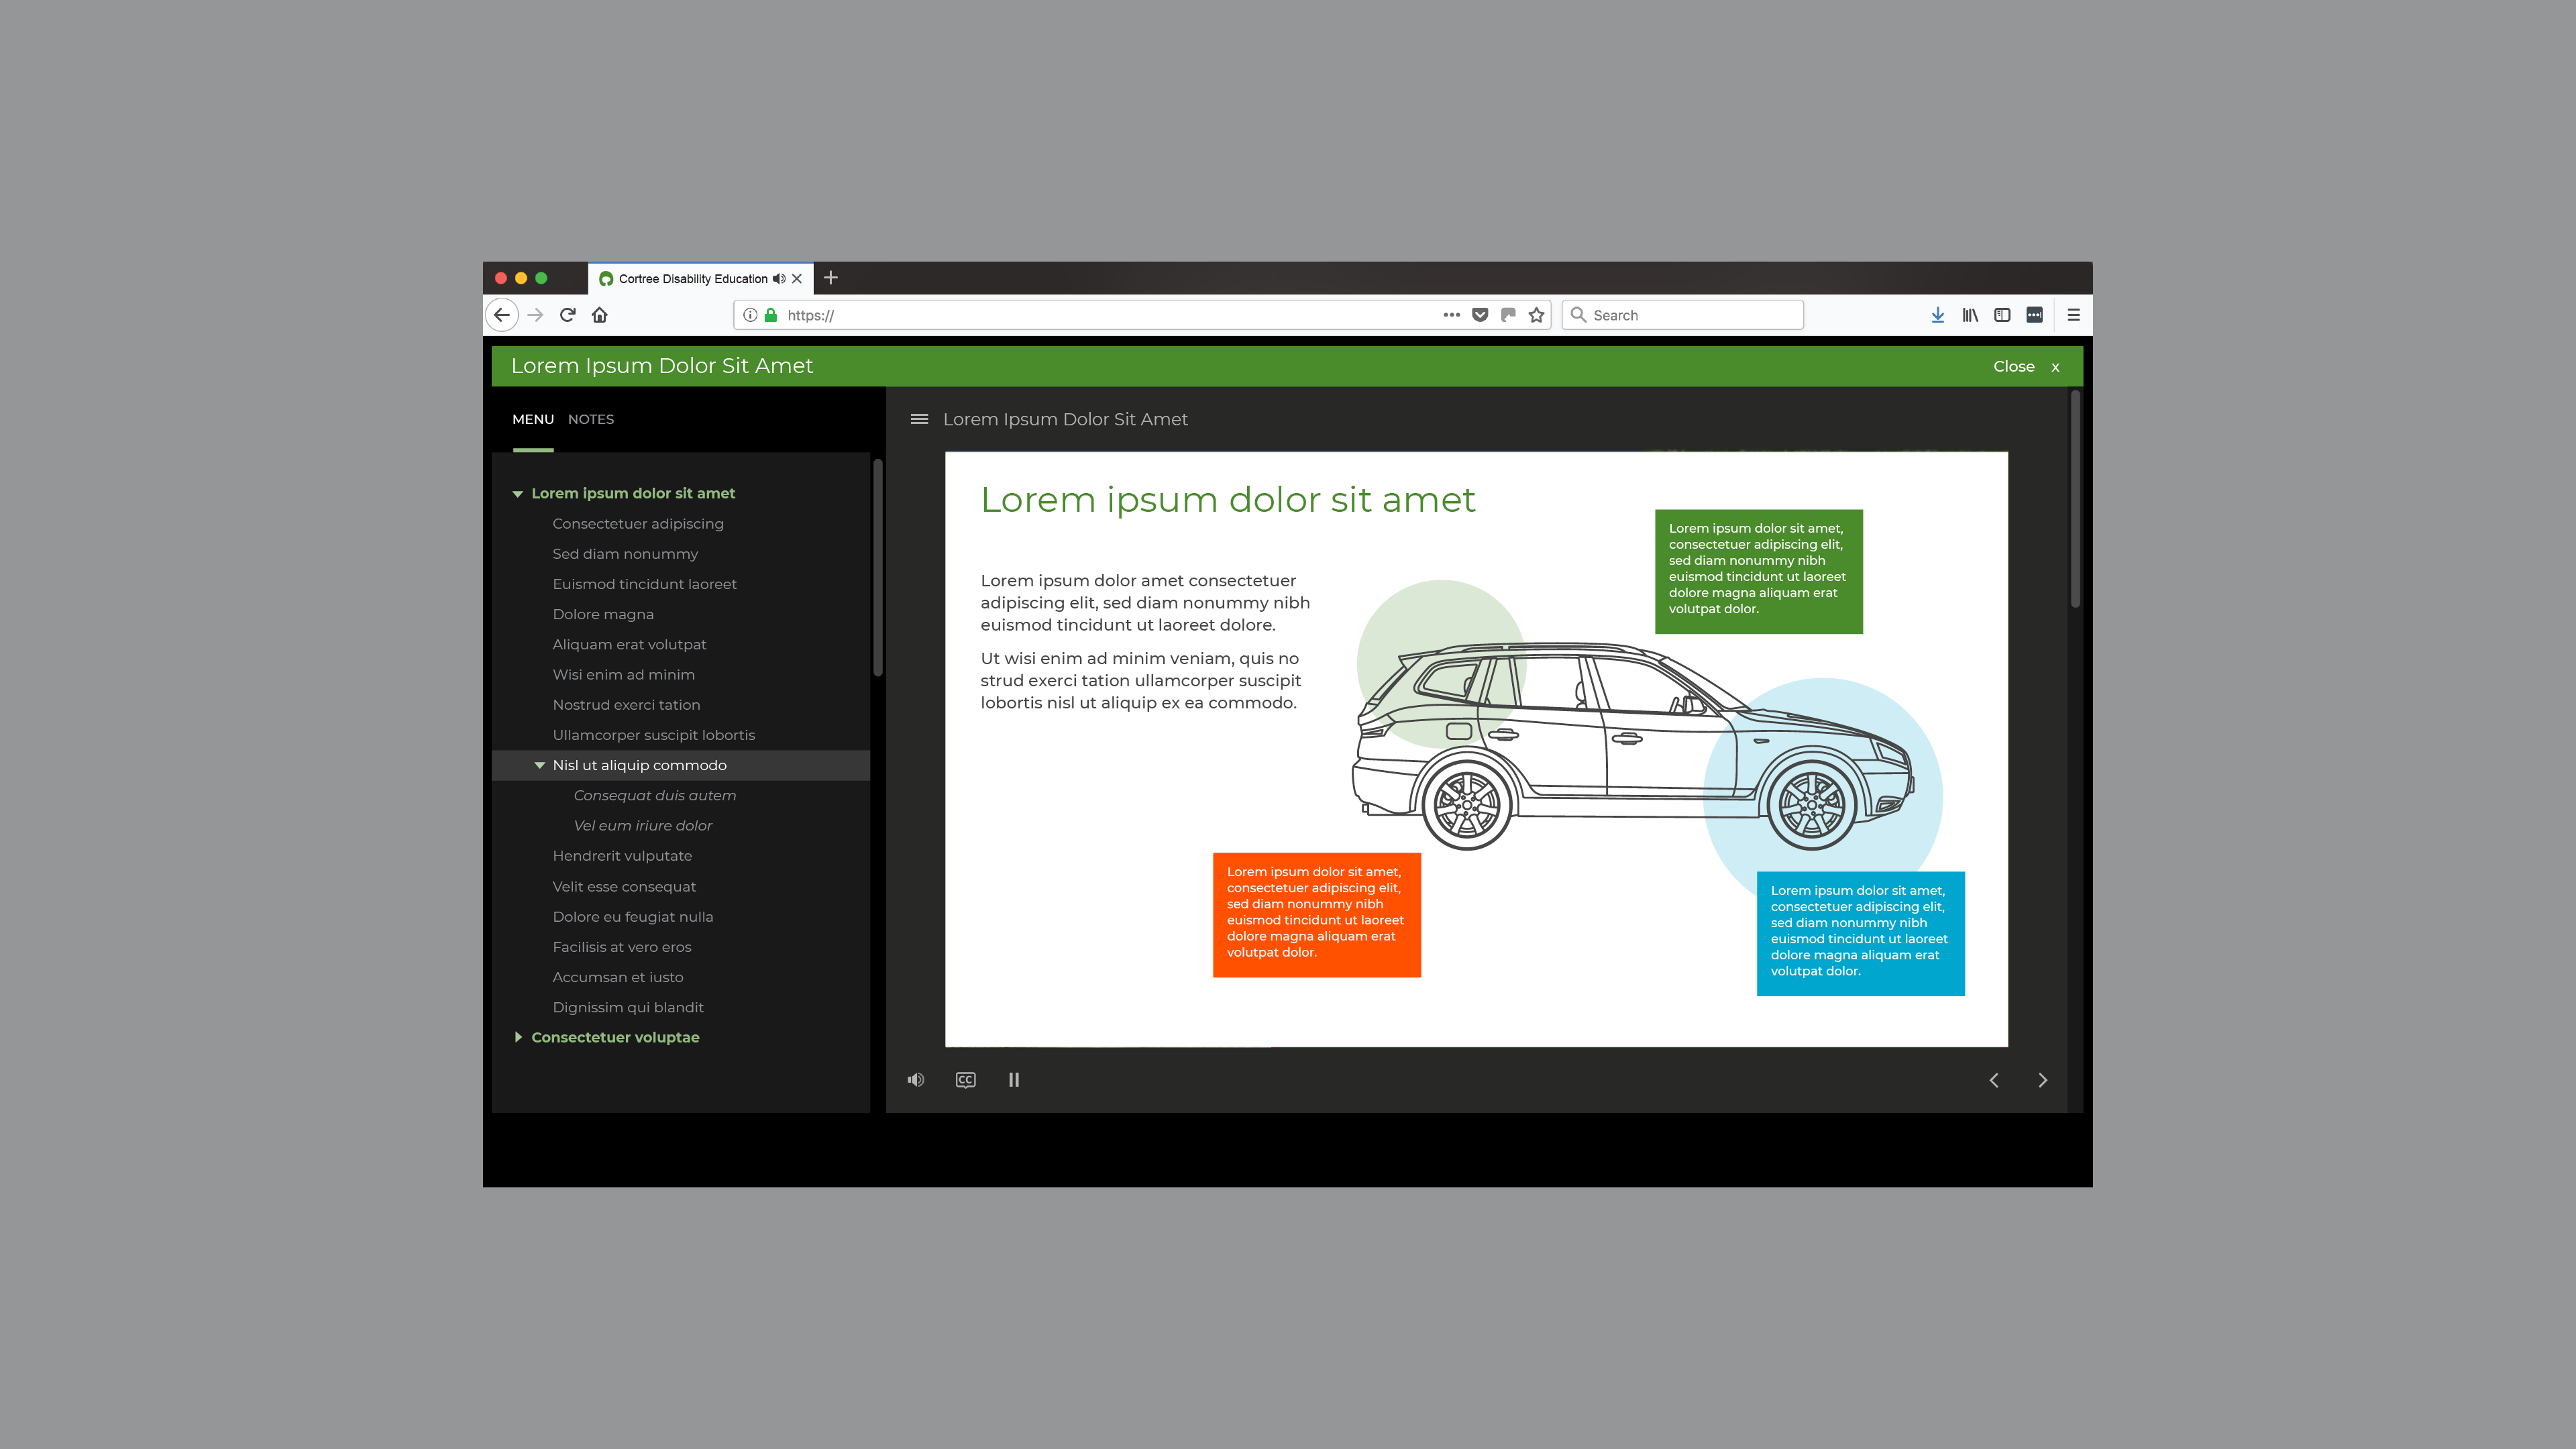Image resolution: width=2576 pixels, height=1449 pixels.
Task: Mute the course audio volume icon
Action: point(915,1079)
